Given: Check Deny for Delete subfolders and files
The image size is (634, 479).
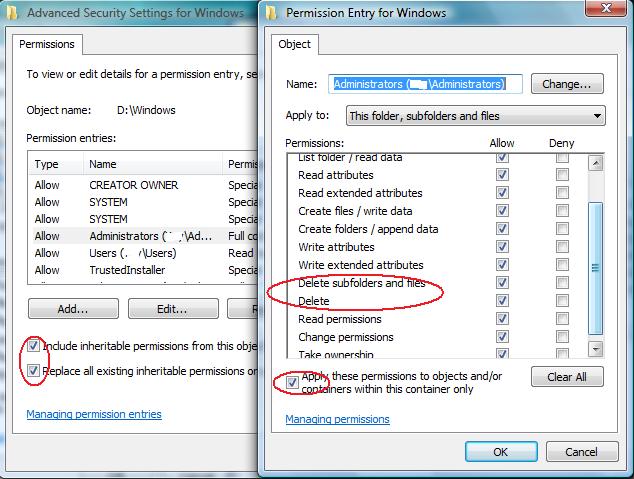Looking at the screenshot, I should (x=562, y=283).
